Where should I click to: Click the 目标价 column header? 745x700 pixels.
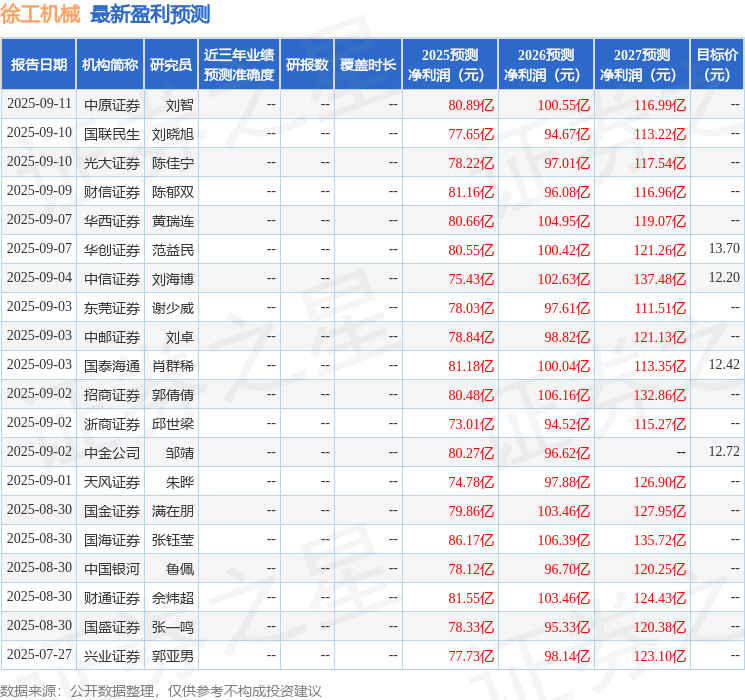click(717, 65)
